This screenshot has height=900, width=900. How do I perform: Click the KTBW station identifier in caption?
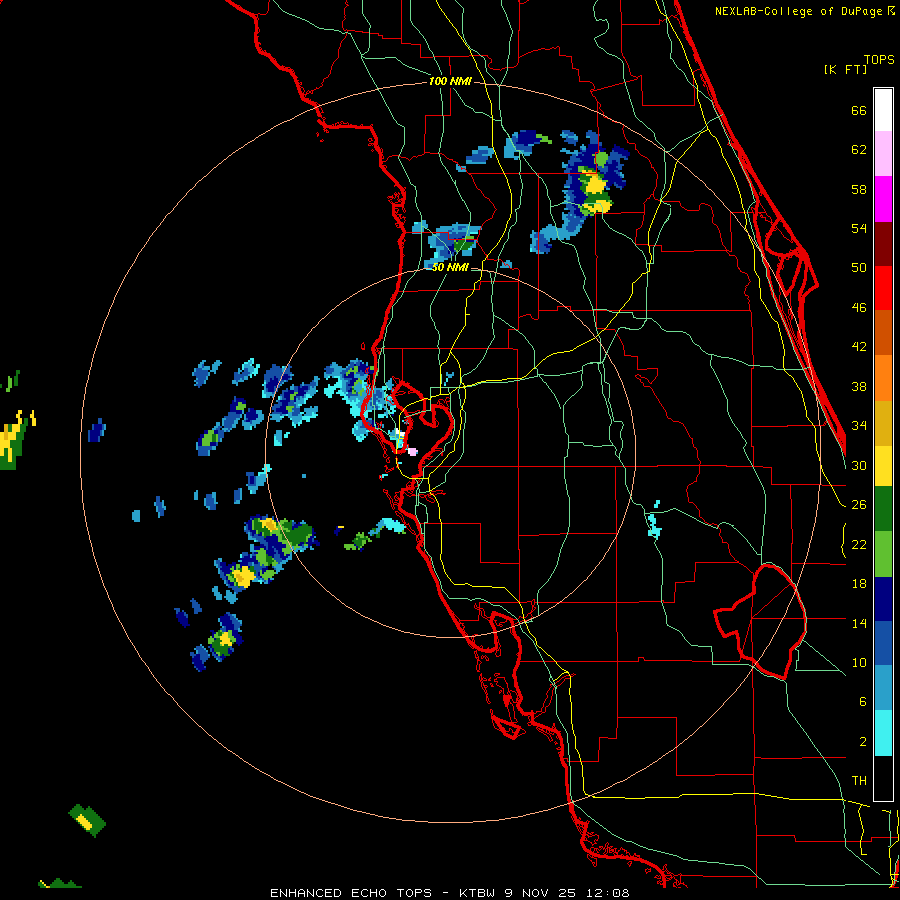(x=478, y=893)
